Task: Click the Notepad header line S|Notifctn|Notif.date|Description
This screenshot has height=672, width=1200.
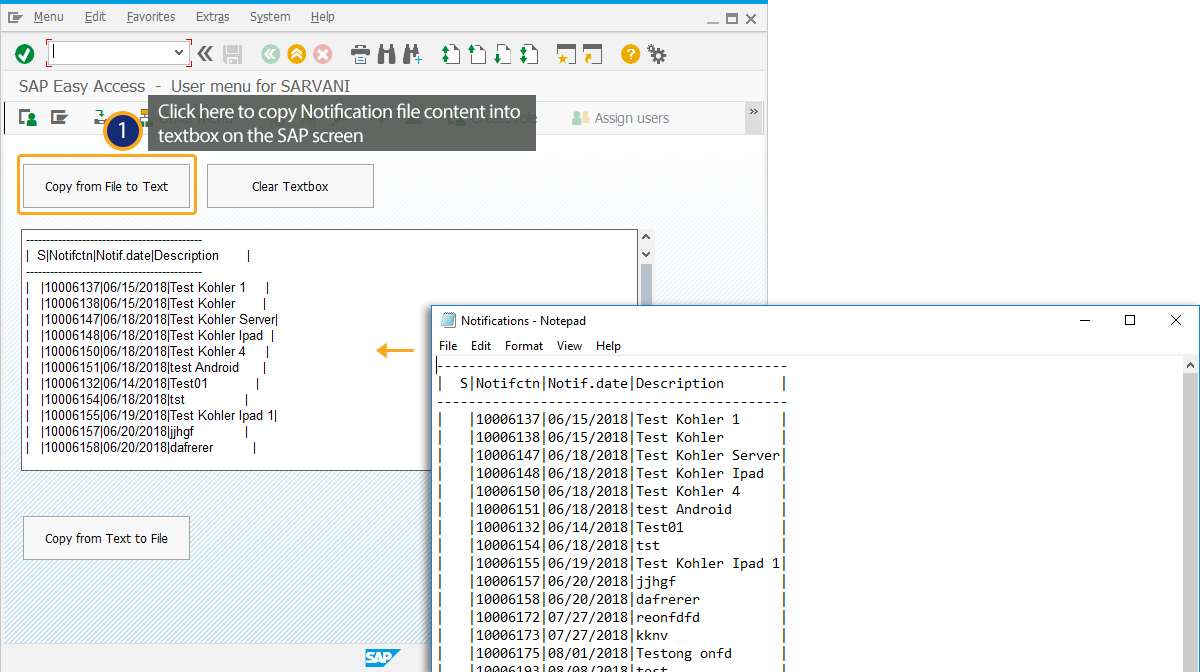Action: pos(611,383)
